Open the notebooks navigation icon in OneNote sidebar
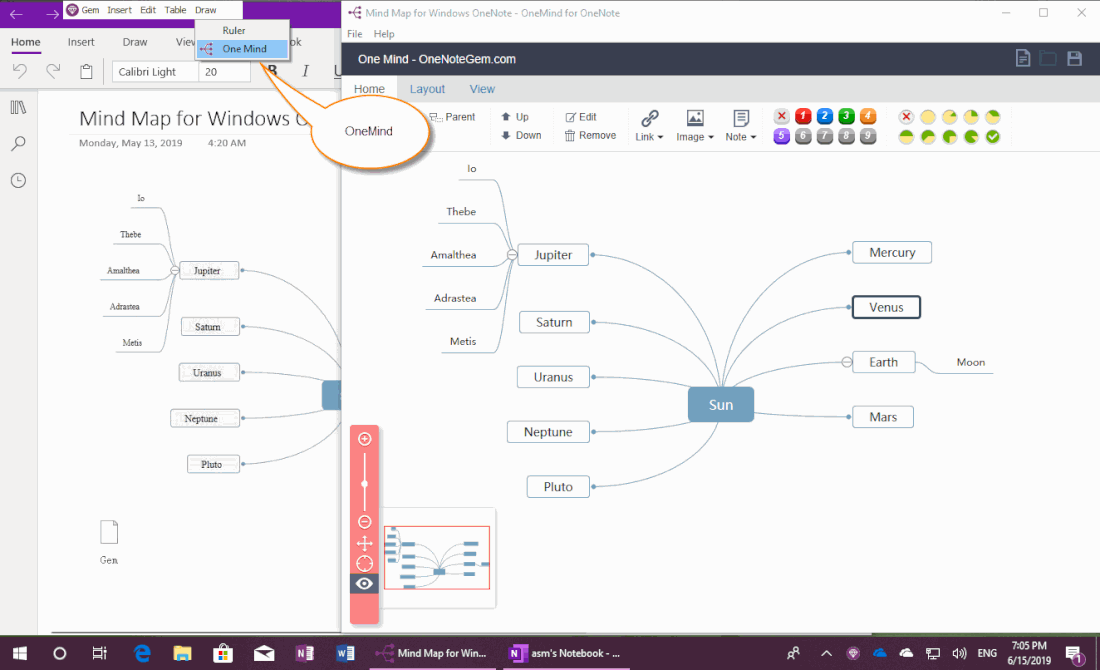This screenshot has width=1100, height=670. [18, 107]
